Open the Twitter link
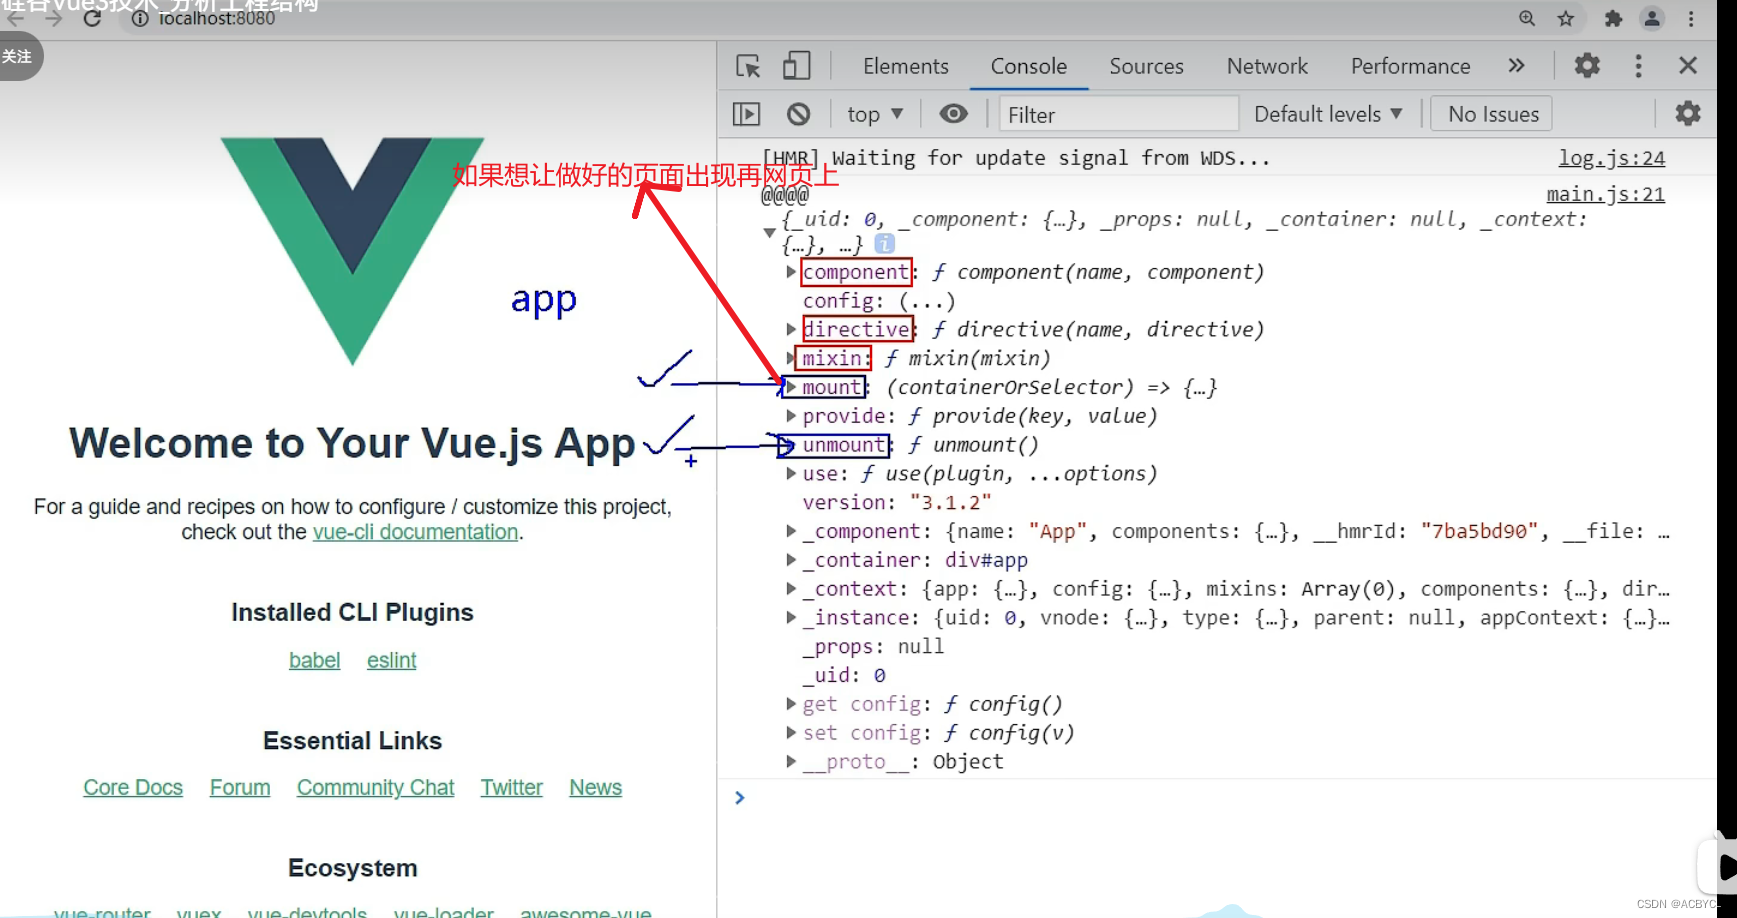This screenshot has height=918, width=1737. point(511,788)
